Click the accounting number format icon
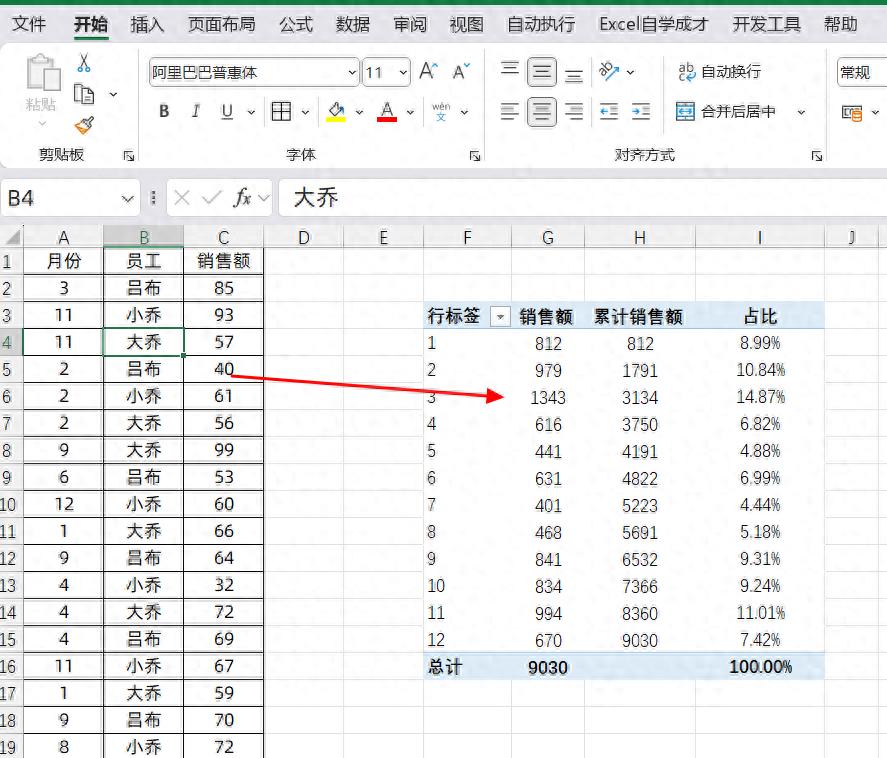The width and height of the screenshot is (887, 758). [x=852, y=113]
